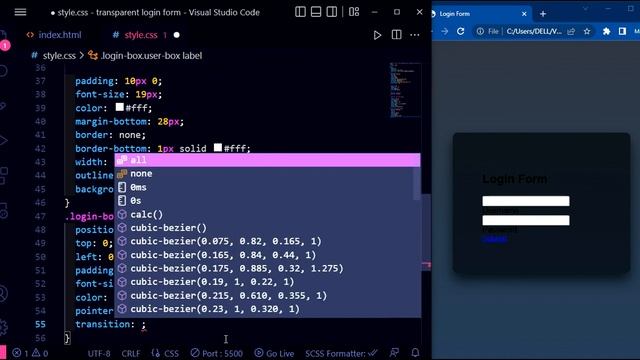Open browser Extensions puzzle icon
This screenshot has height=360, width=640.
tap(607, 31)
